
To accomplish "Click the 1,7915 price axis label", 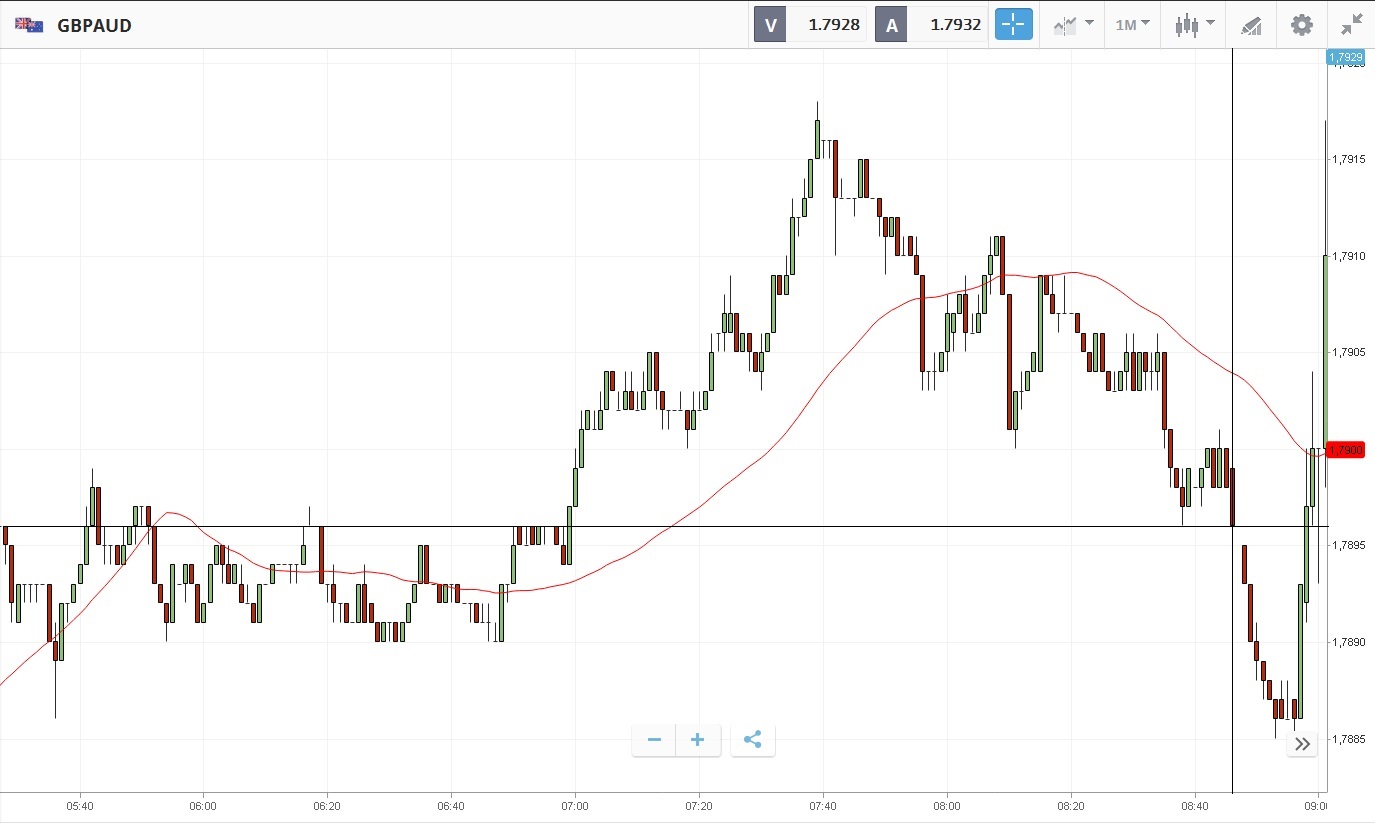I will (1347, 159).
